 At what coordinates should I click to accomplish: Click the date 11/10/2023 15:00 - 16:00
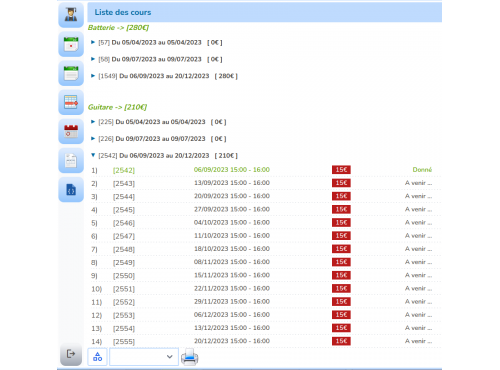click(232, 236)
